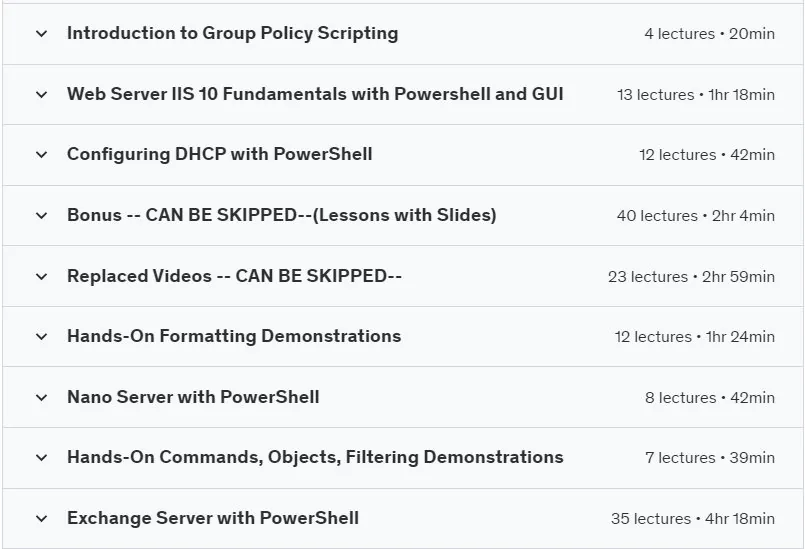805x549 pixels.
Task: Select Bonus Lessons with Slides title
Action: (282, 215)
